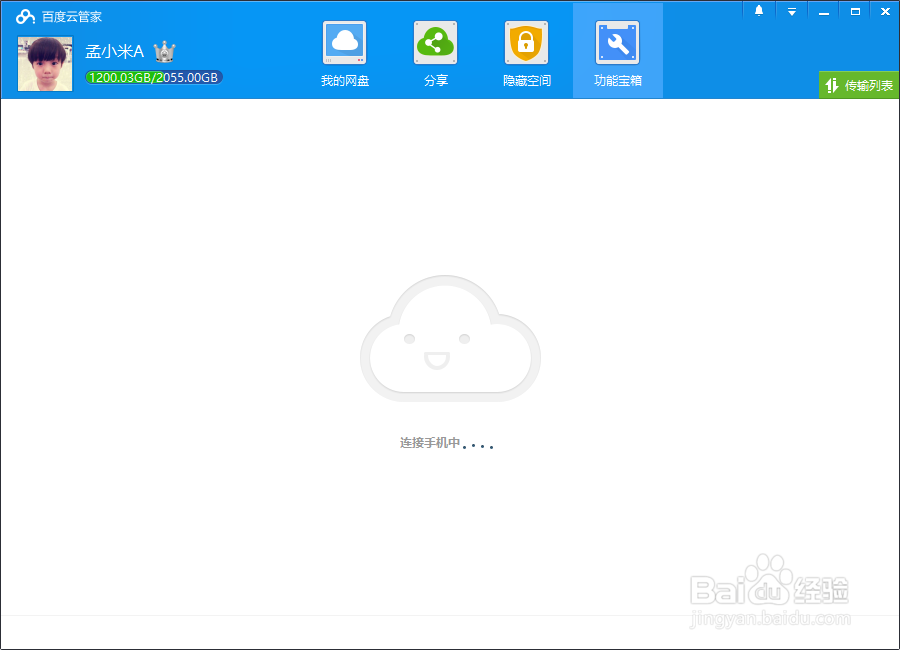900x650 pixels.
Task: Select the 功能宝箱 toolbox tab
Action: click(618, 51)
